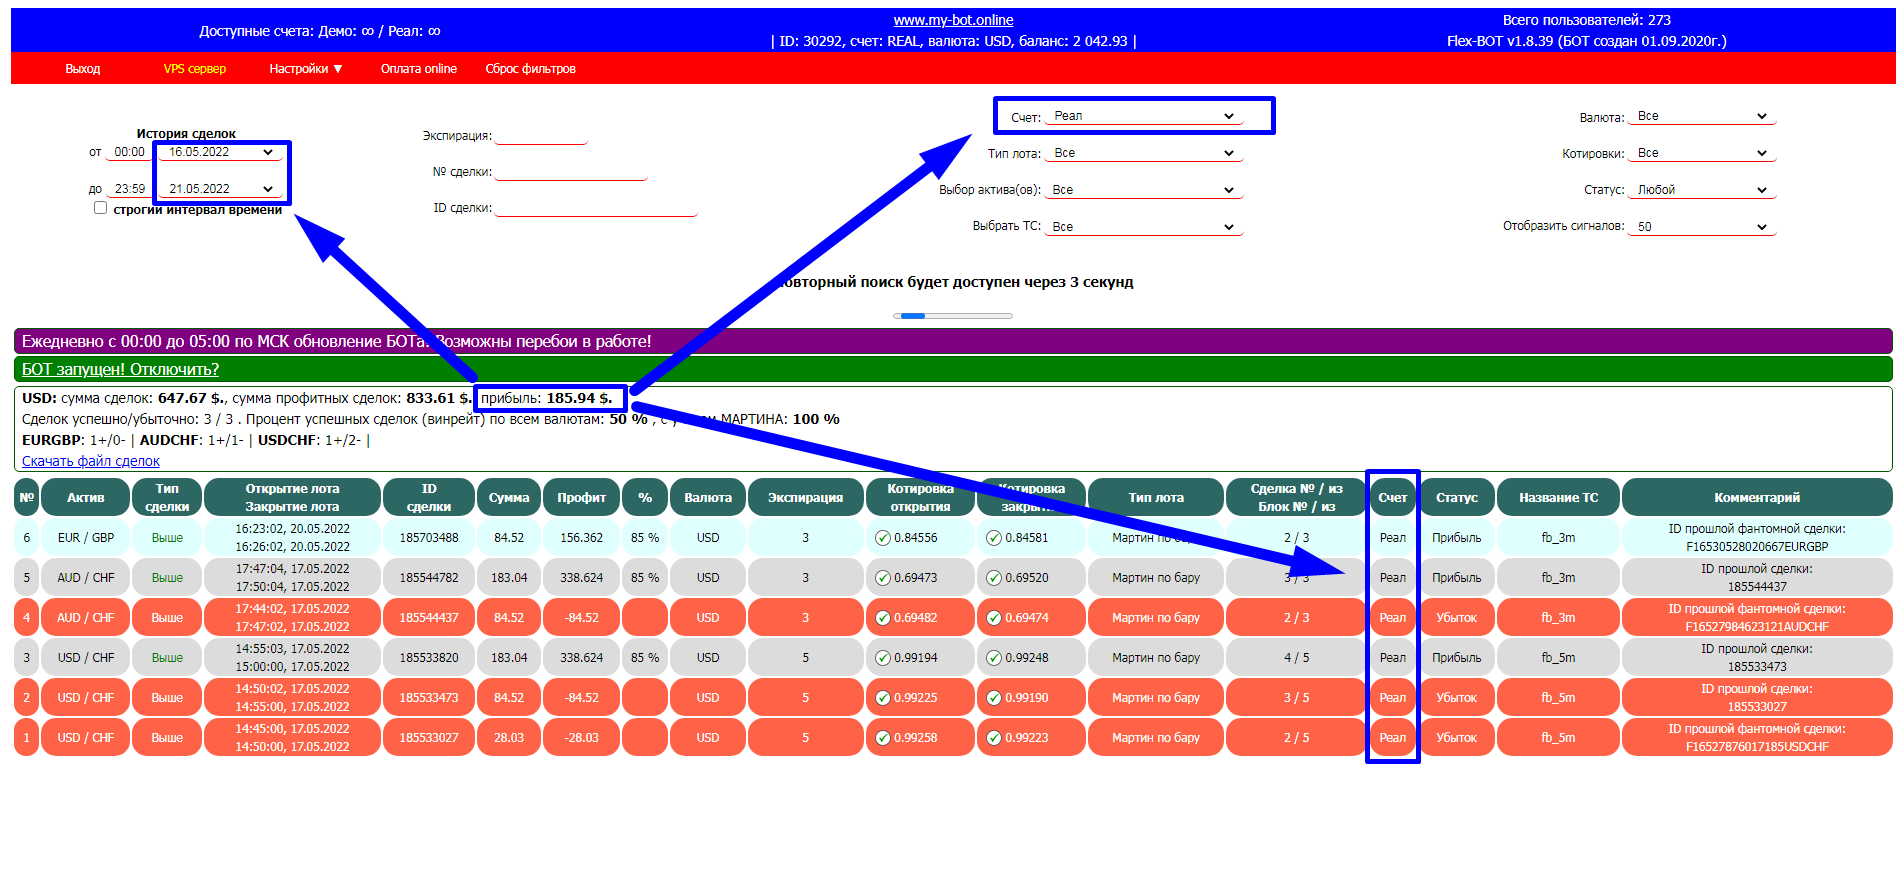Viewport: 1903px width, 889px height.
Task: Open the Отобразить сигналов count dropdown
Action: pyautogui.click(x=1702, y=227)
